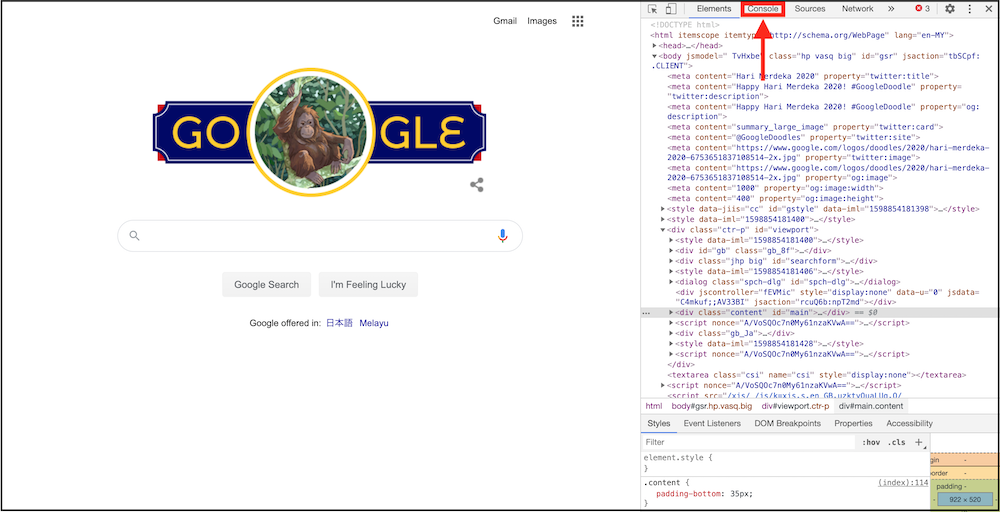
Task: Expand the dialog spch-dlg node
Action: click(671, 282)
